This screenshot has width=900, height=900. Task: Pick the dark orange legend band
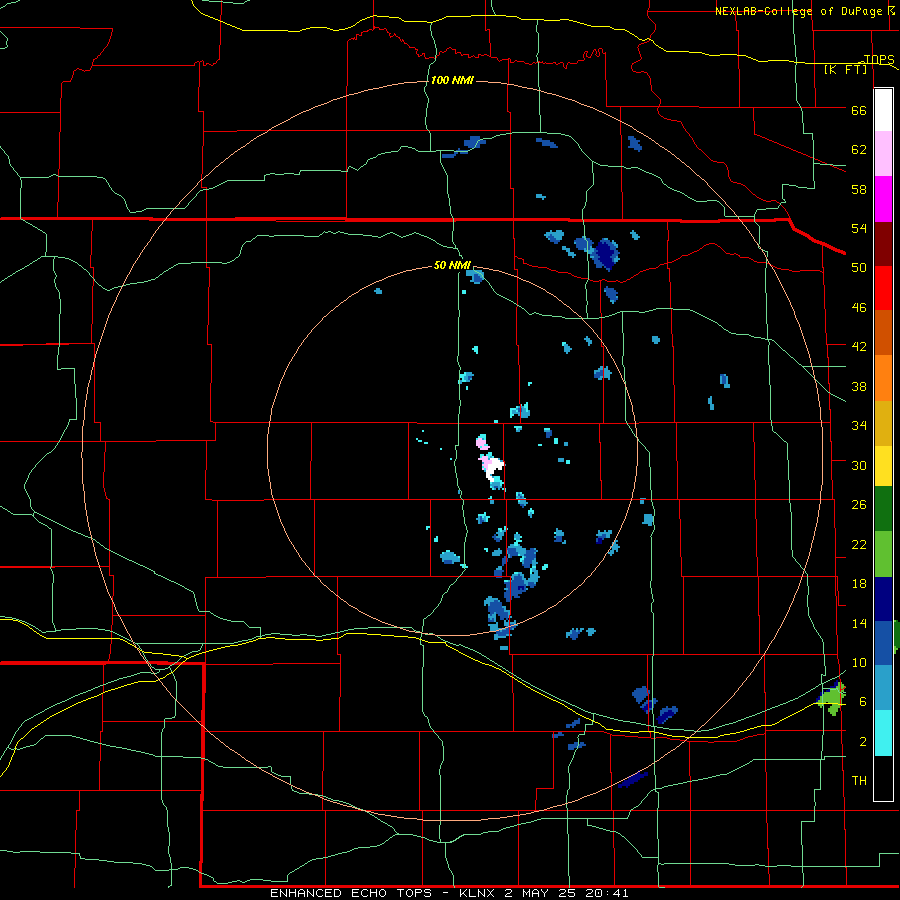coord(883,333)
